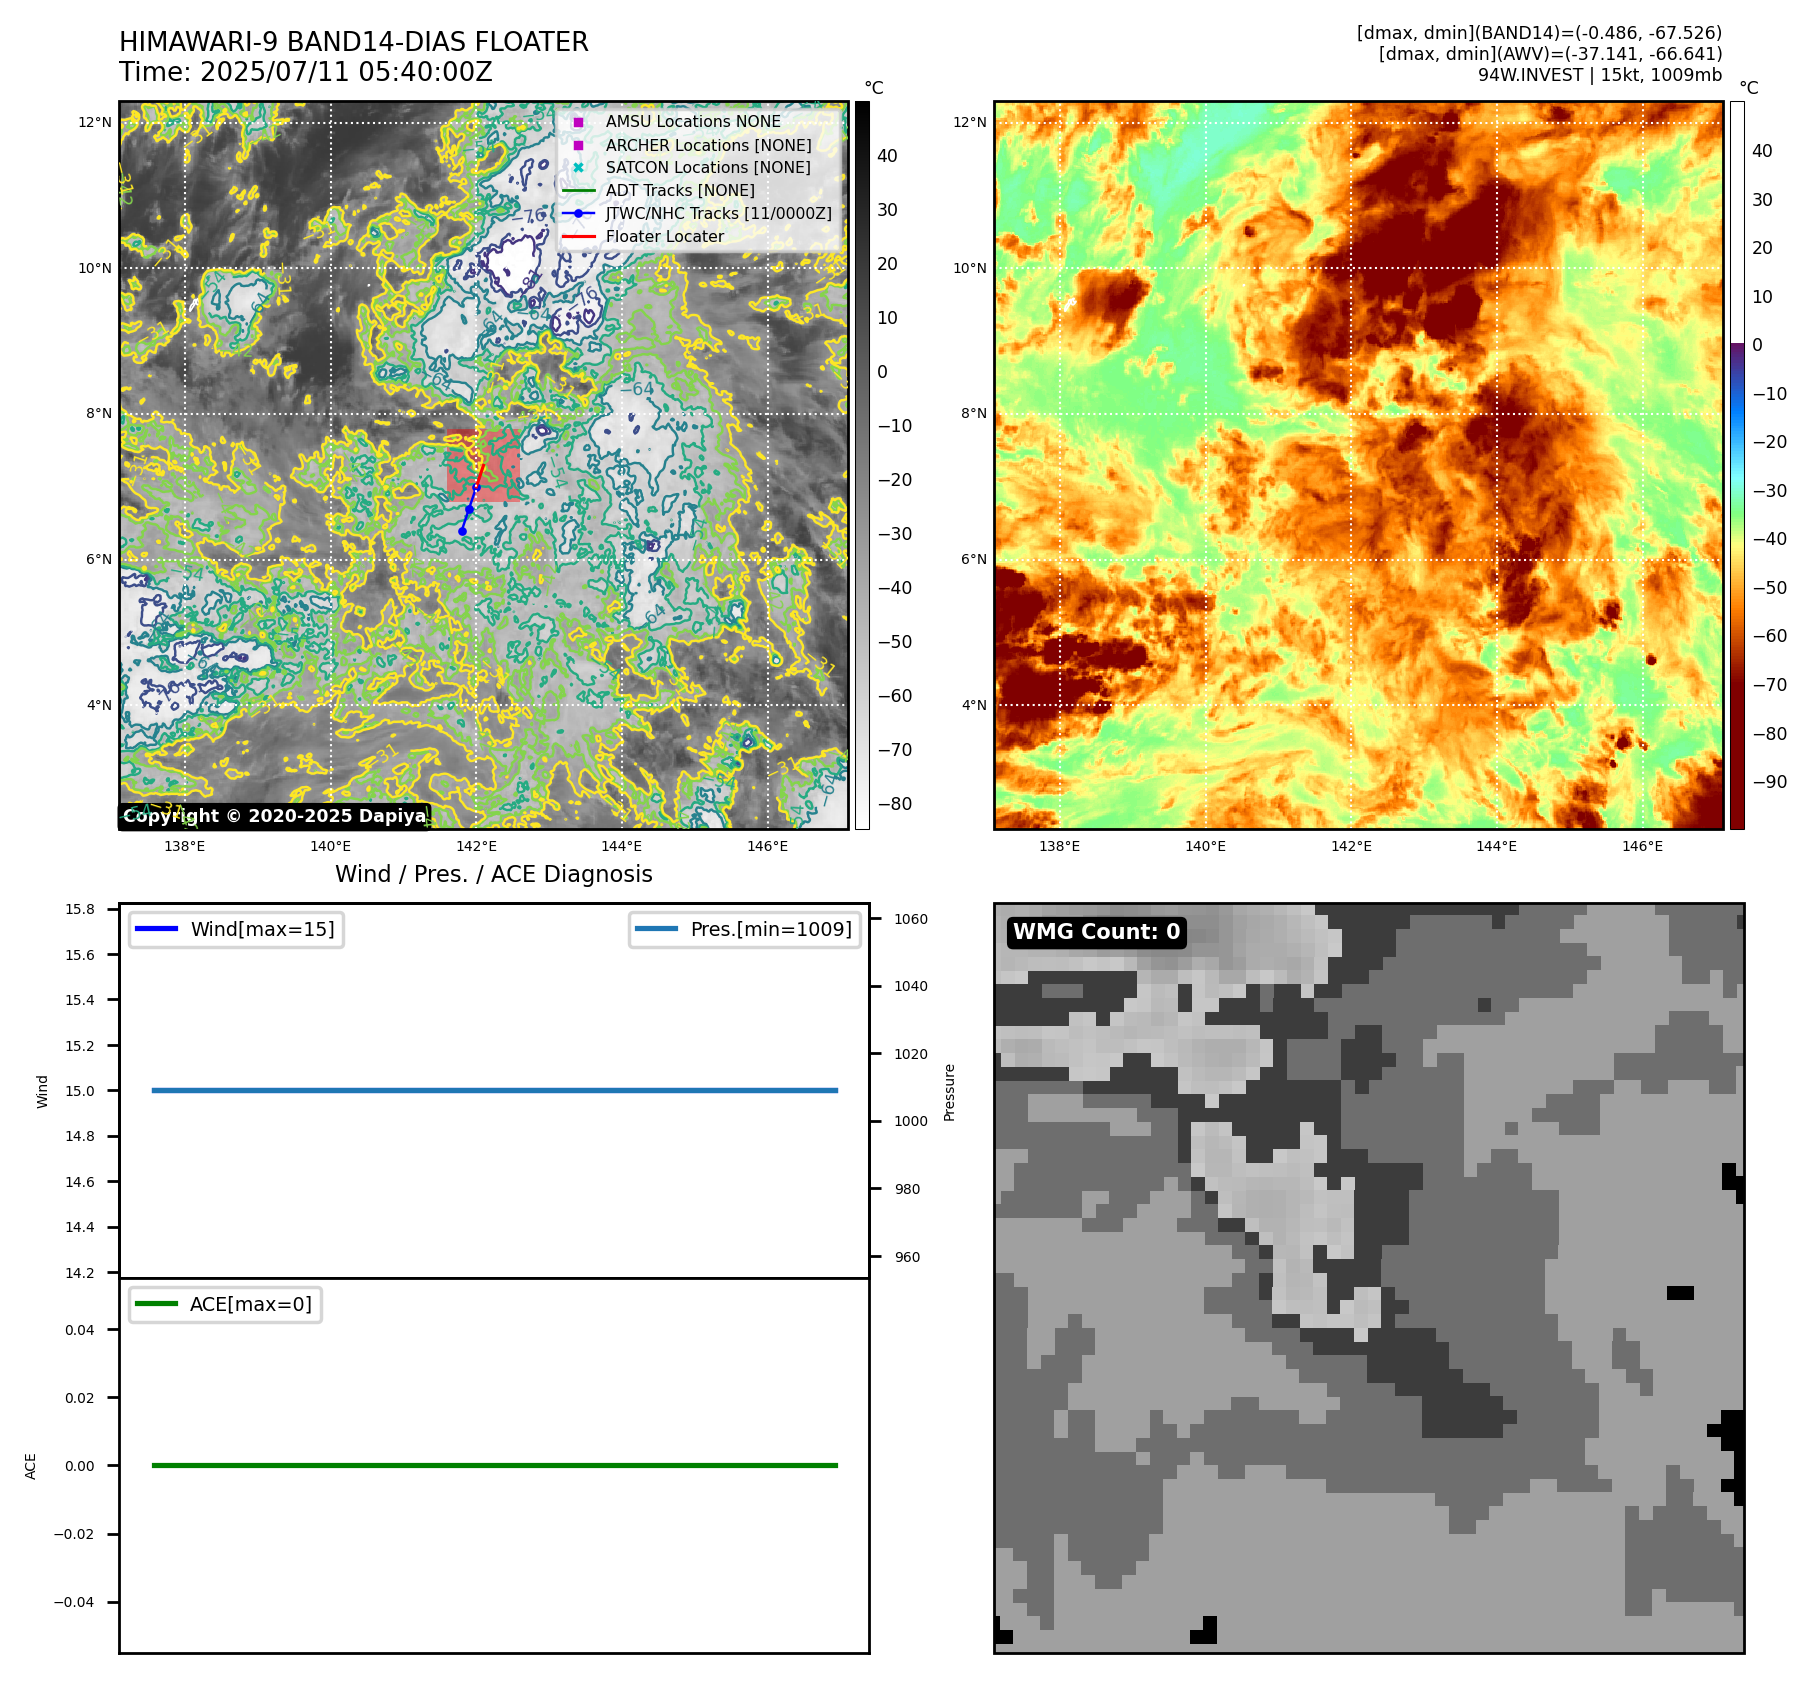The image size is (1813, 1690).
Task: Click the rainbow temperature colorbar of the right map
Action: click(x=1737, y=465)
